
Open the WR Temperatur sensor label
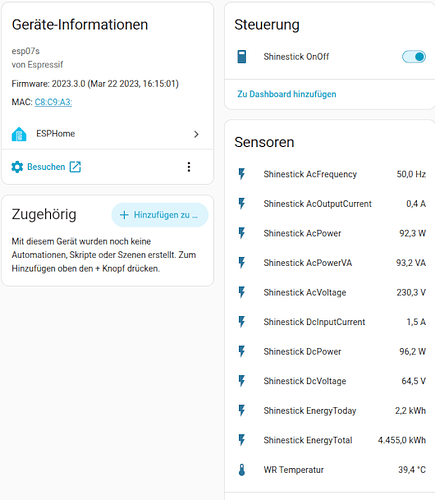(x=293, y=470)
